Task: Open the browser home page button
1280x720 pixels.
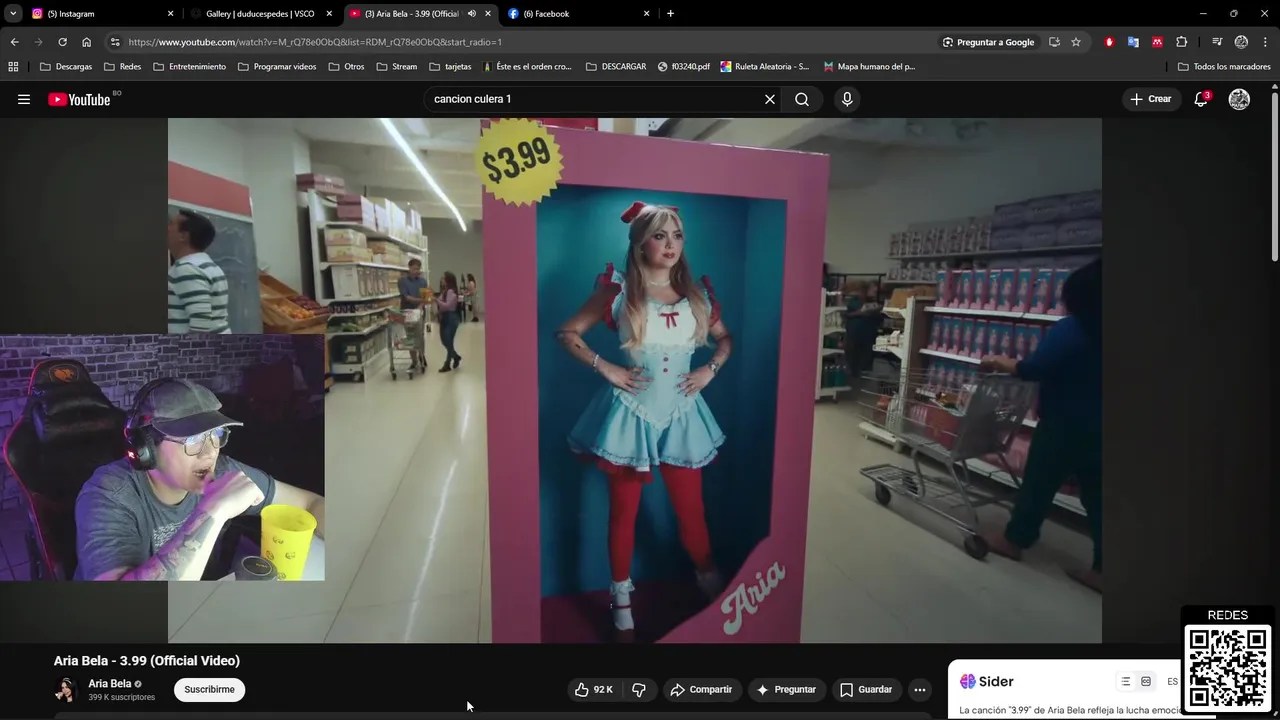Action: (86, 42)
